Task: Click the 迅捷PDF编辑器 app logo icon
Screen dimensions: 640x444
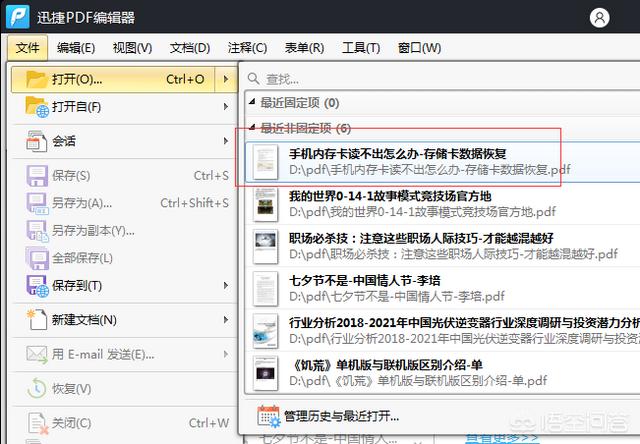Action: click(18, 16)
